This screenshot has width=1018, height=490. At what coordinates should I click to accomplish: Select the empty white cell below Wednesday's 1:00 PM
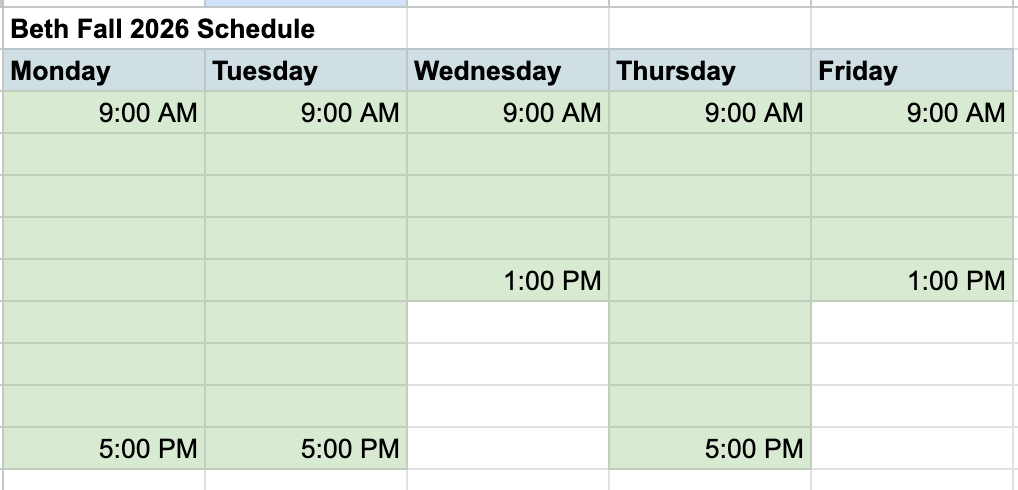pyautogui.click(x=508, y=323)
